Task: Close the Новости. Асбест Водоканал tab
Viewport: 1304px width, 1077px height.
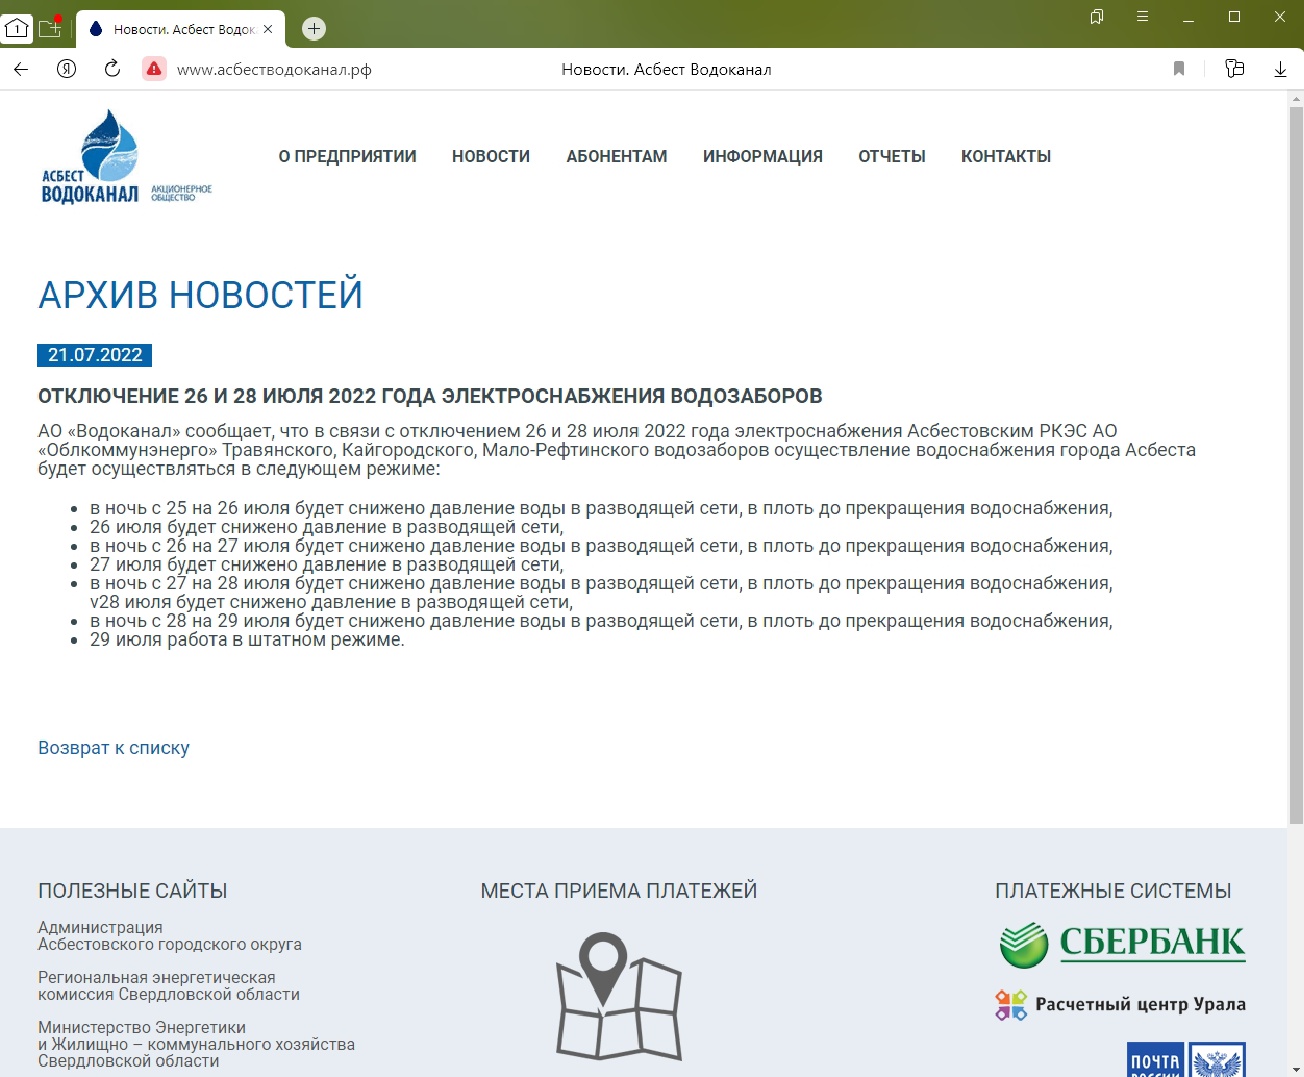Action: coord(268,29)
